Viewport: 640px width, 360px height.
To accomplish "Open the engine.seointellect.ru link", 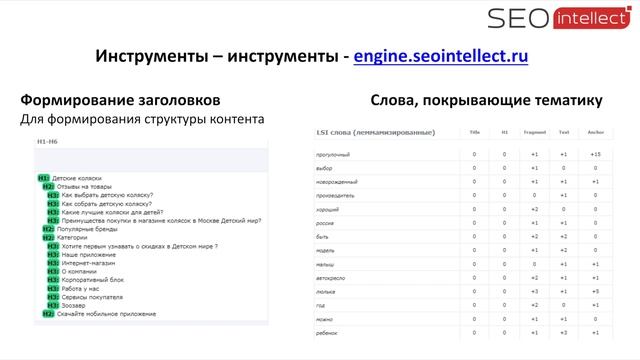I will point(440,56).
